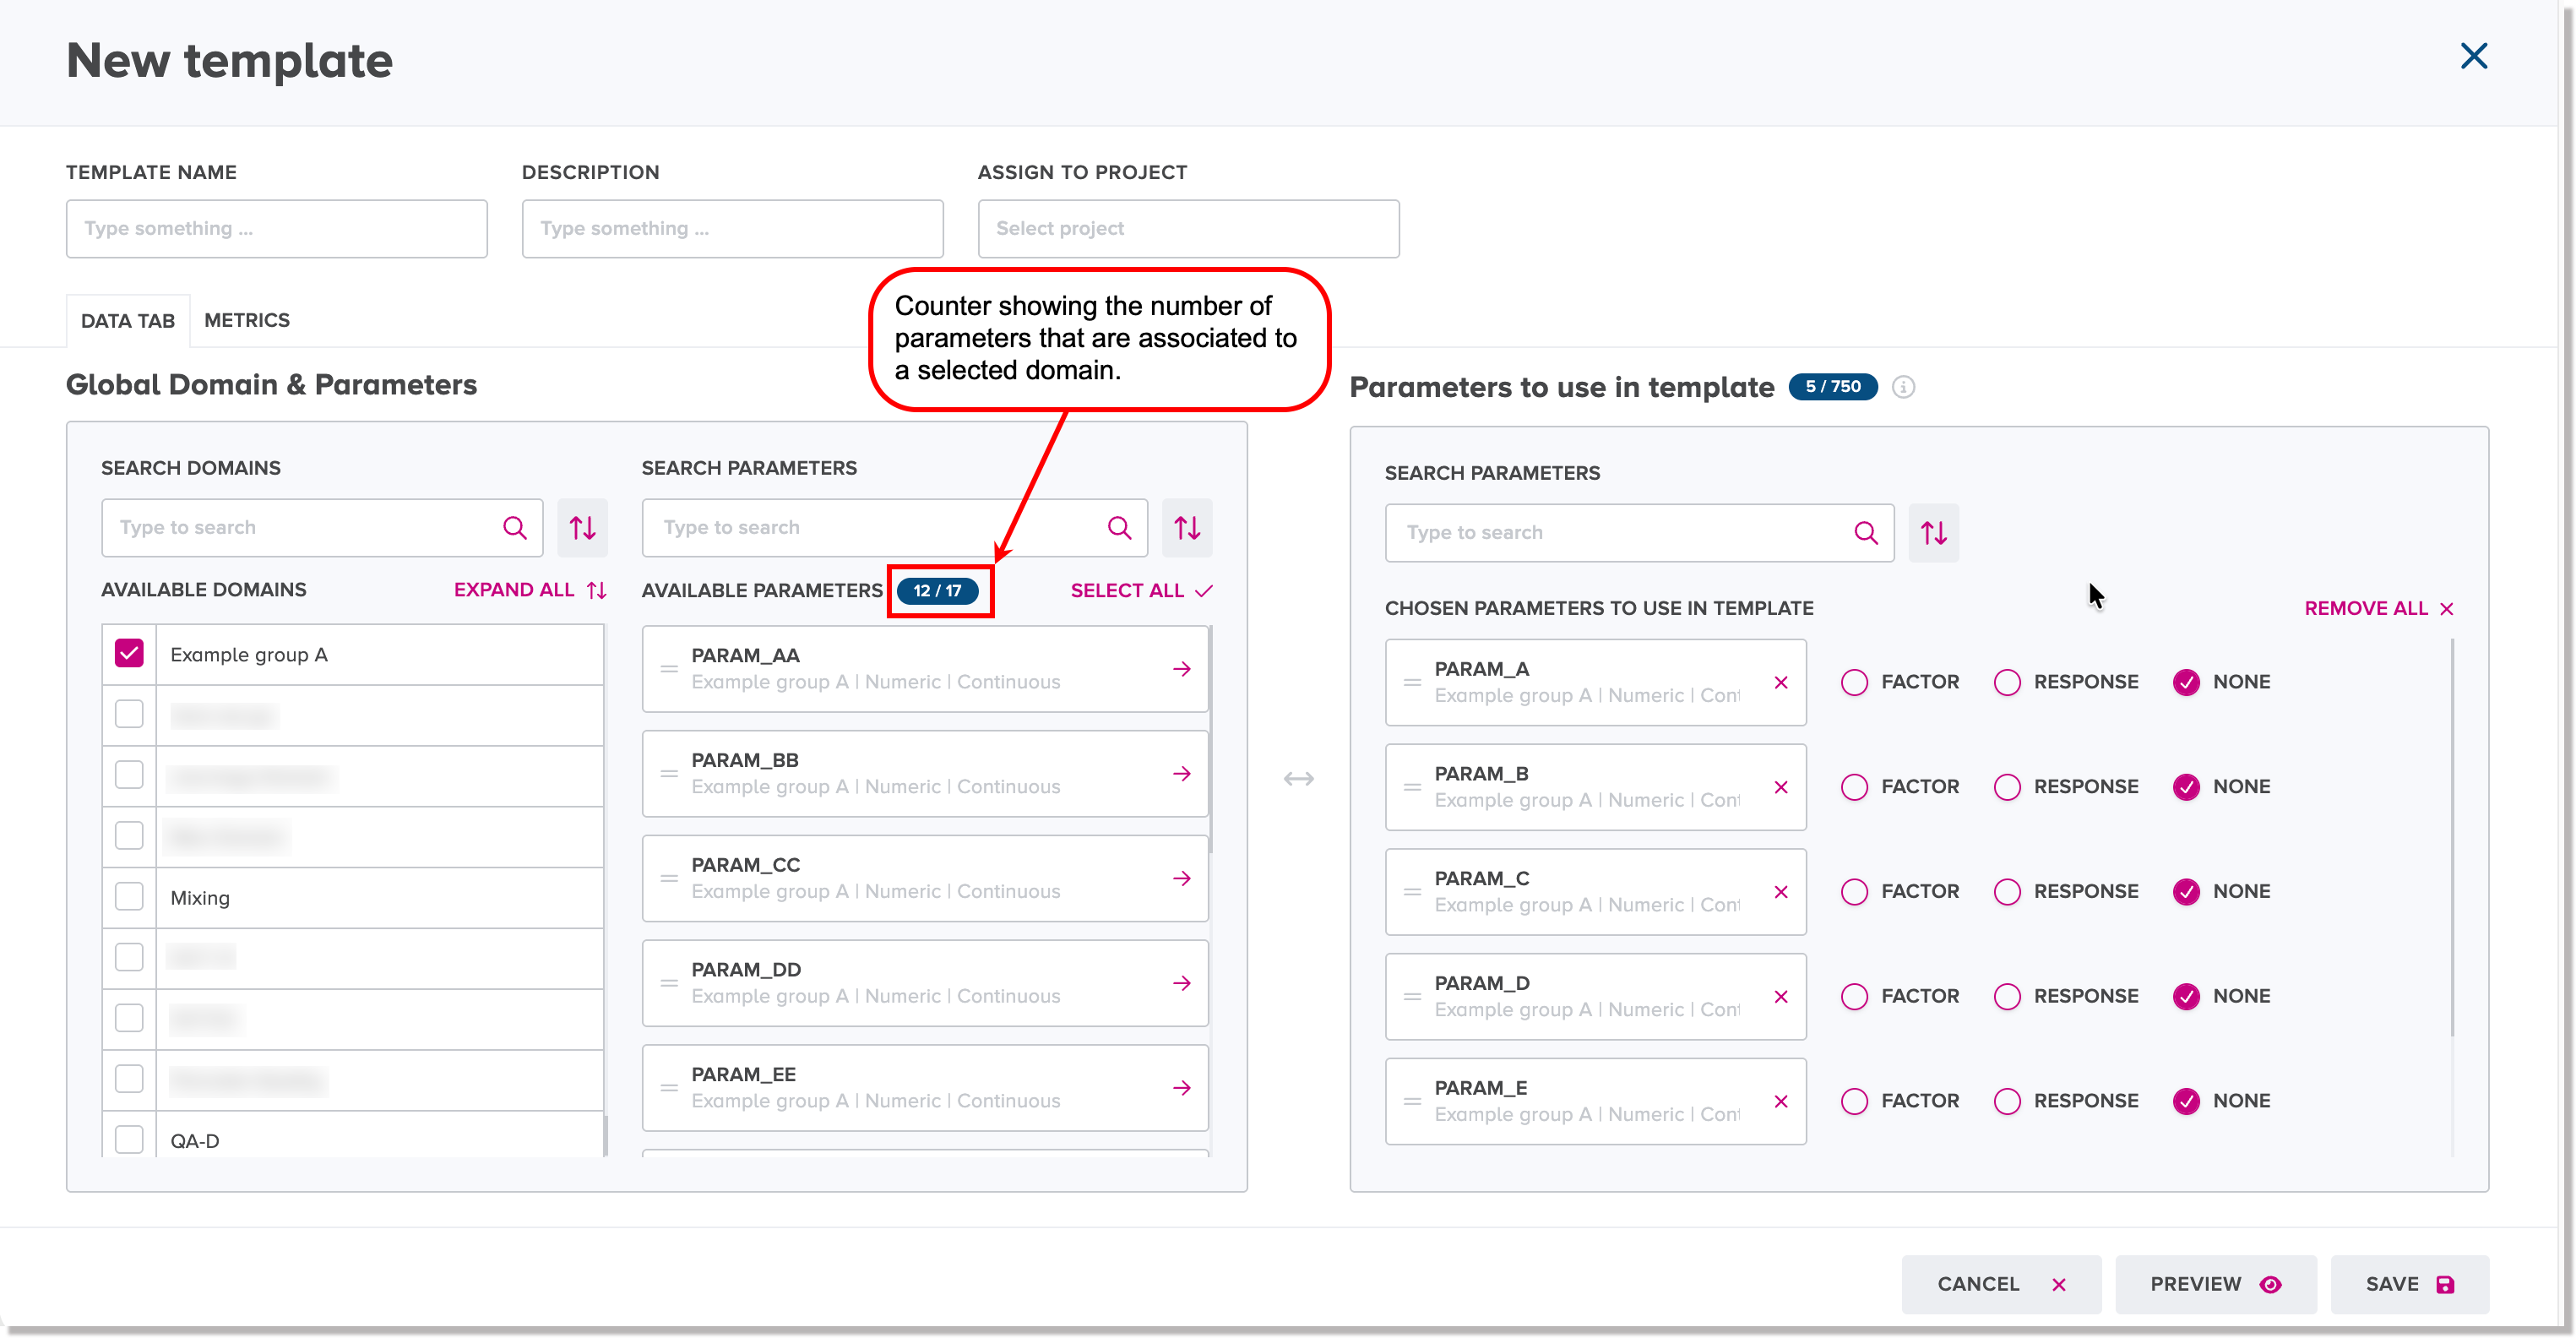2576x1338 pixels.
Task: Click the chosen parameters list scrollbar
Action: coord(2452,838)
